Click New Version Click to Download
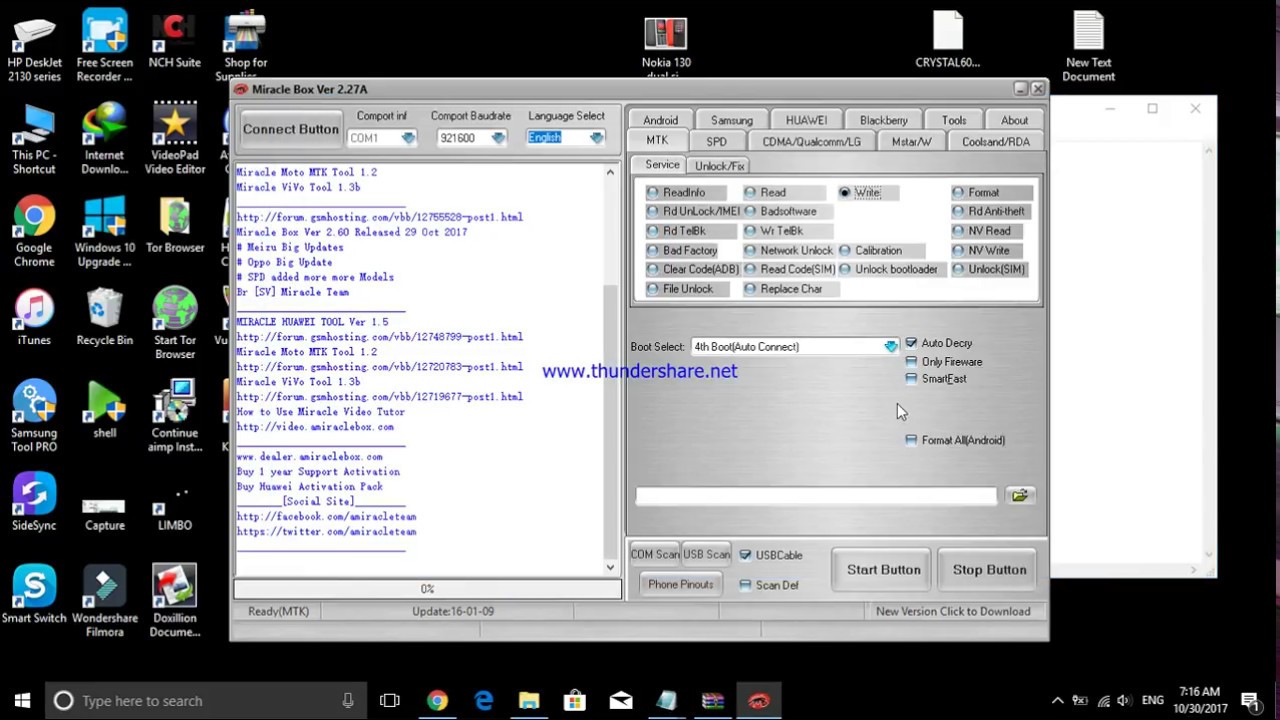 953,611
